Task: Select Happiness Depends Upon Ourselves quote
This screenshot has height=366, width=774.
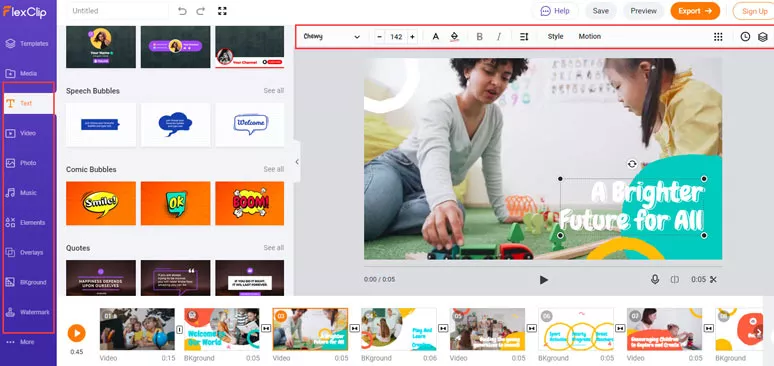Action: coord(101,278)
